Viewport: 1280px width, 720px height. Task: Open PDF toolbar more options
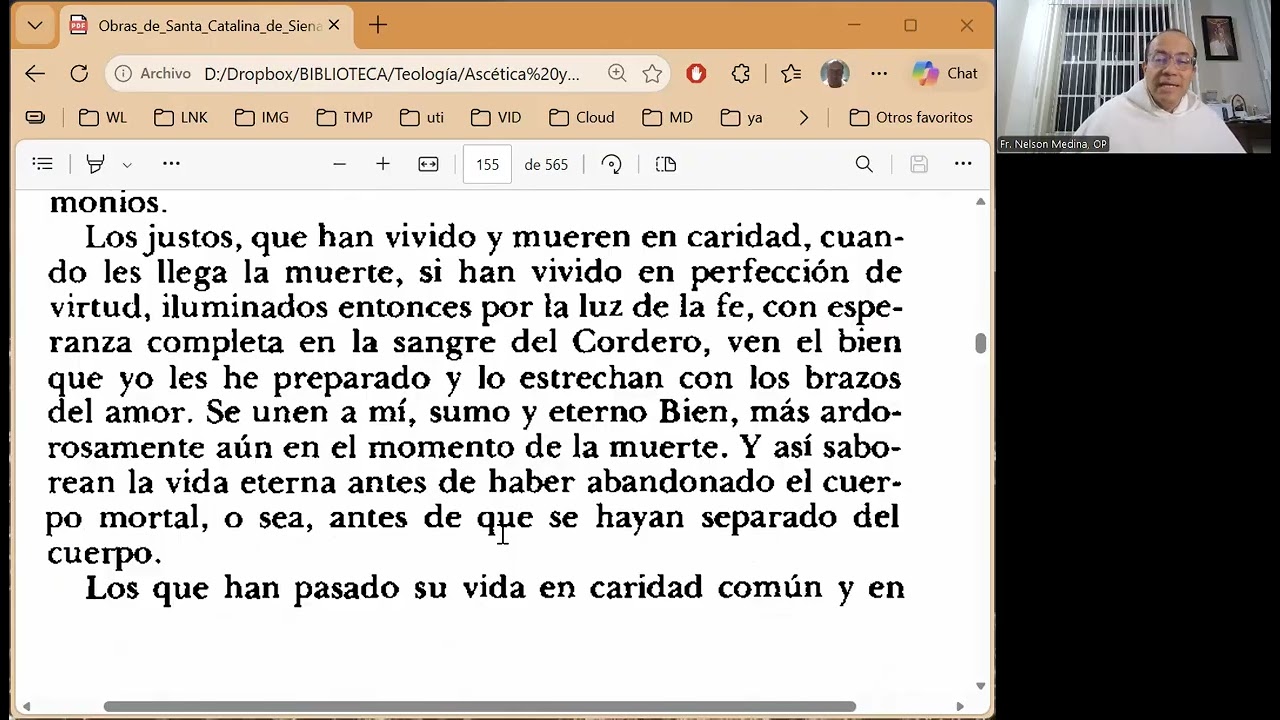click(x=963, y=164)
